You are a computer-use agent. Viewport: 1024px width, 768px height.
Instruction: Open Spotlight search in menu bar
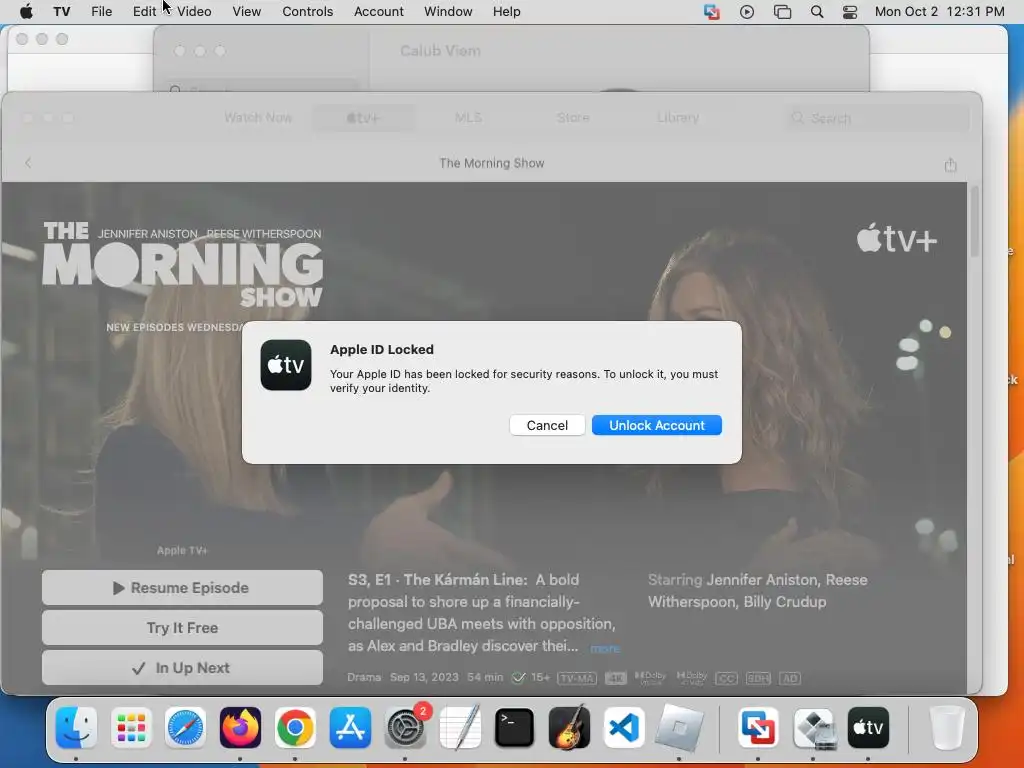(817, 12)
